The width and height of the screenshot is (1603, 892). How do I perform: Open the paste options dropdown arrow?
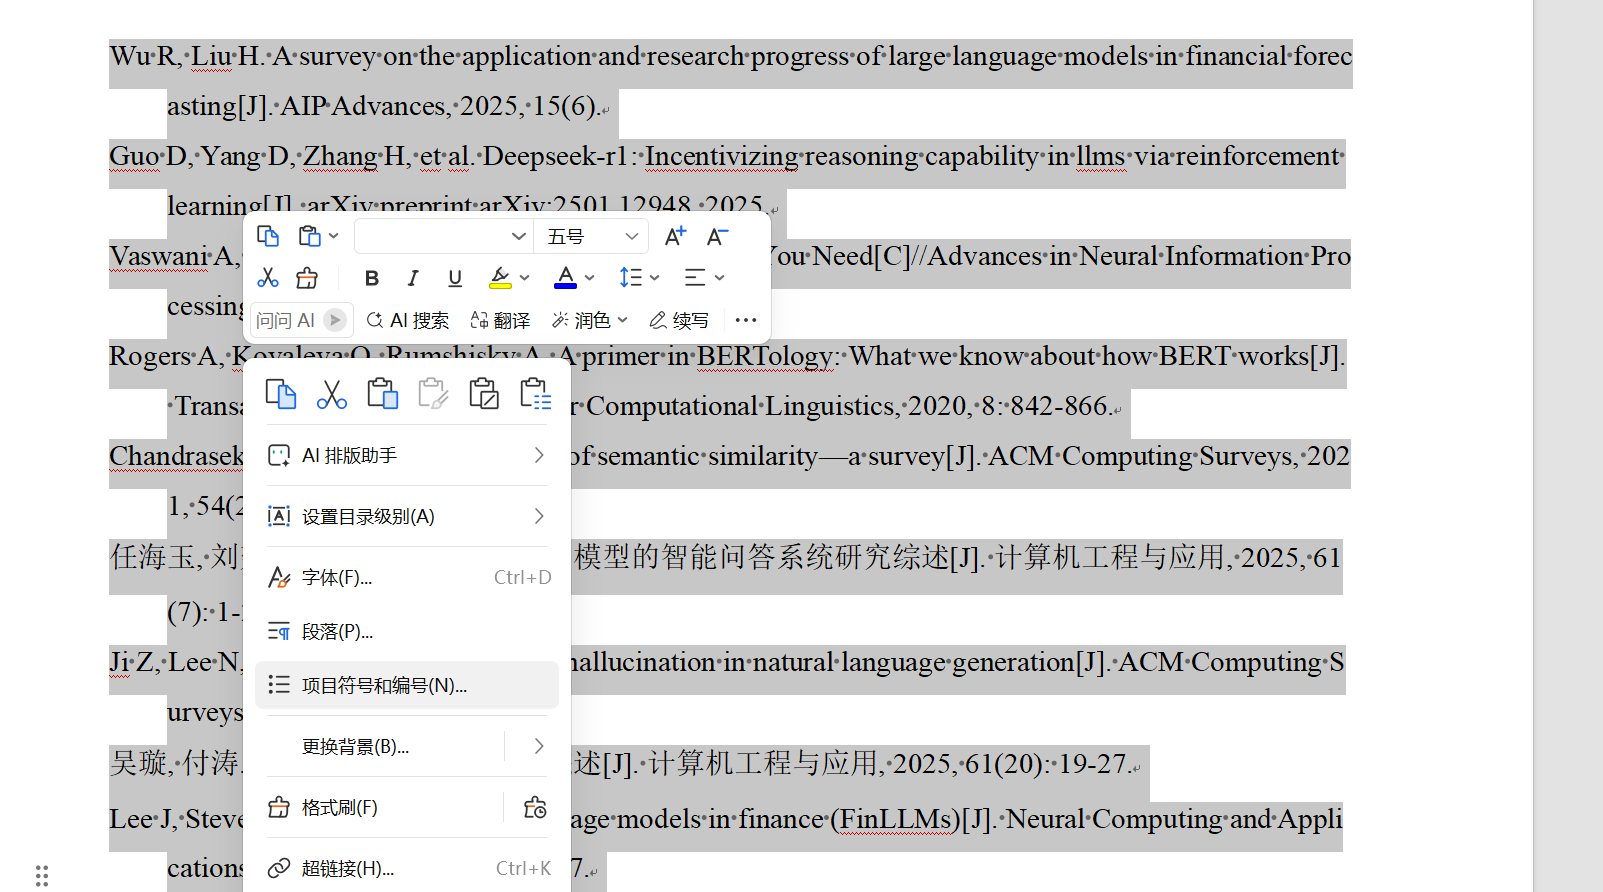point(334,236)
